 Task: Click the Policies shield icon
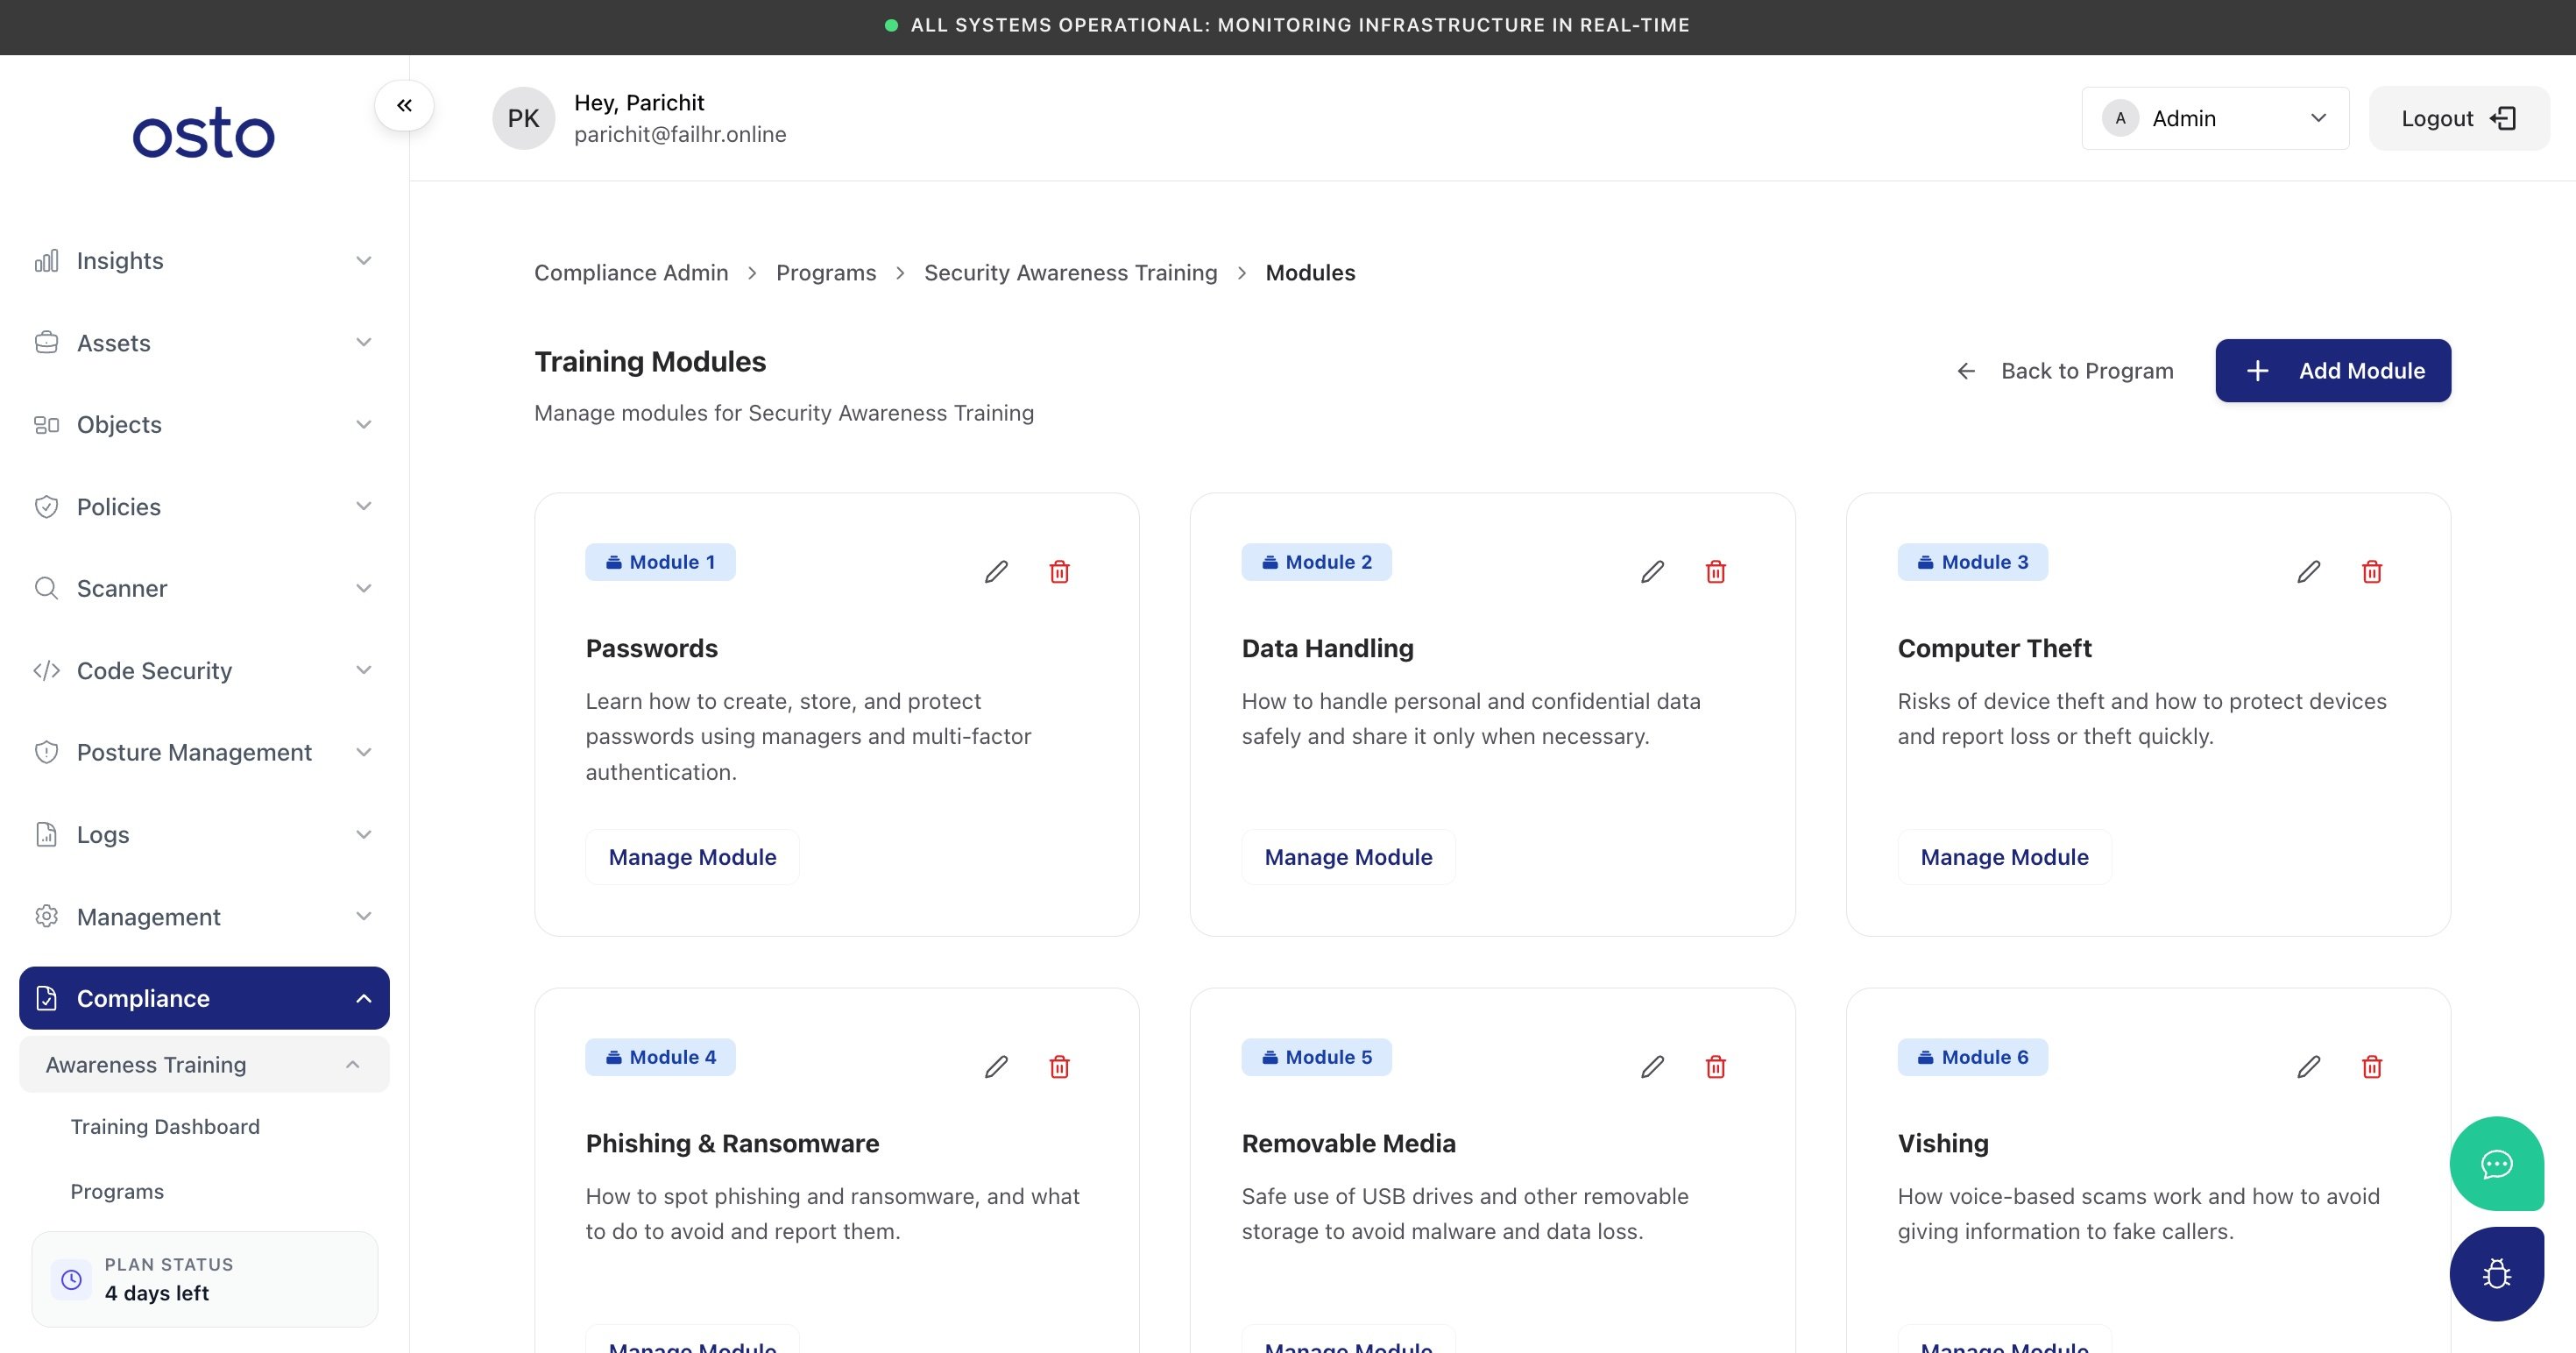tap(46, 507)
